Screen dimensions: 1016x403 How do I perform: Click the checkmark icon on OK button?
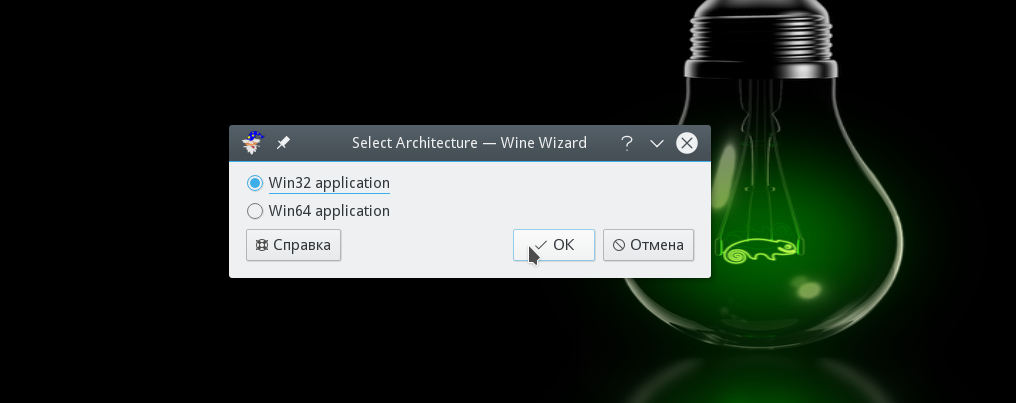point(540,245)
